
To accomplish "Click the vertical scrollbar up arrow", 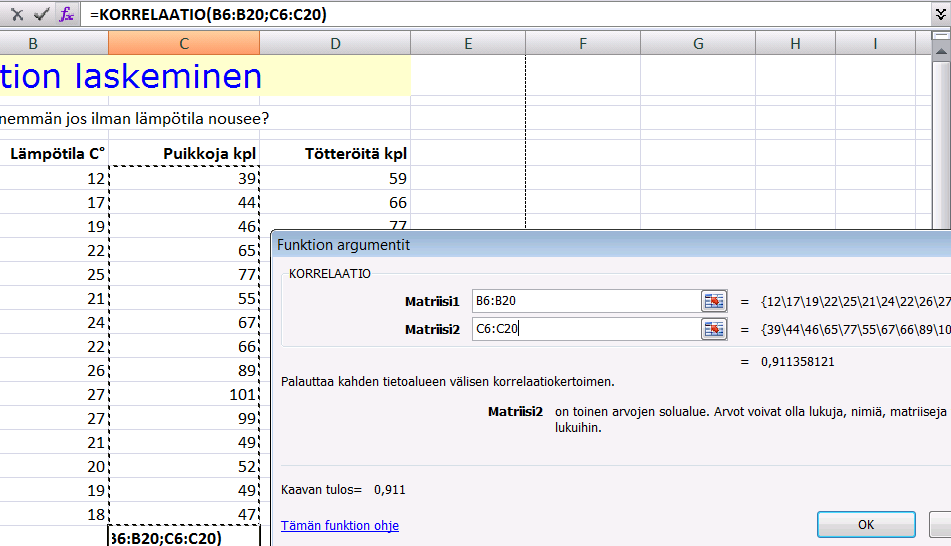I will [x=941, y=52].
